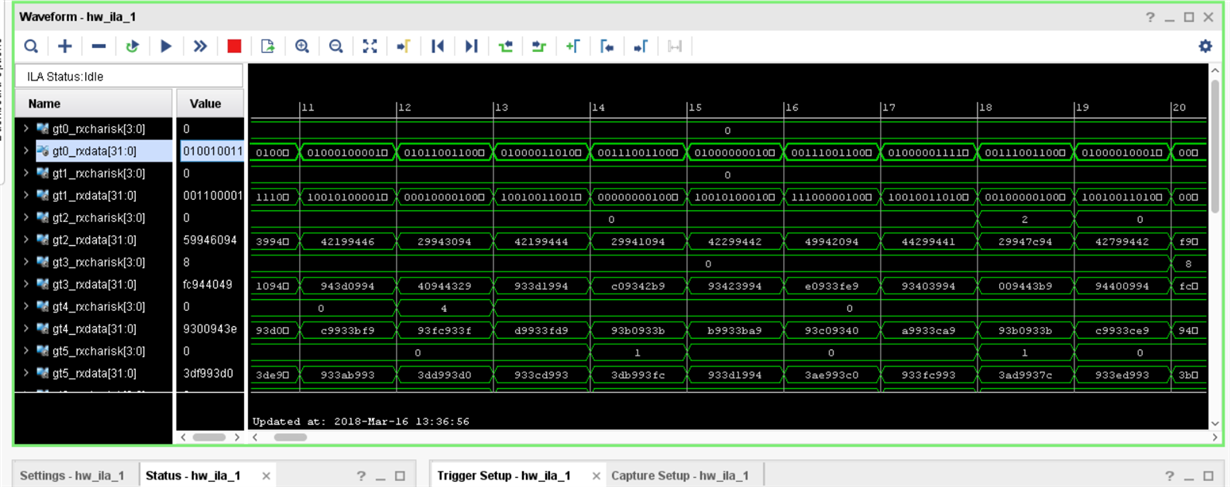Expand the gt5_rxcharisk[3:0] bus
1230x487 pixels.
click(26, 351)
